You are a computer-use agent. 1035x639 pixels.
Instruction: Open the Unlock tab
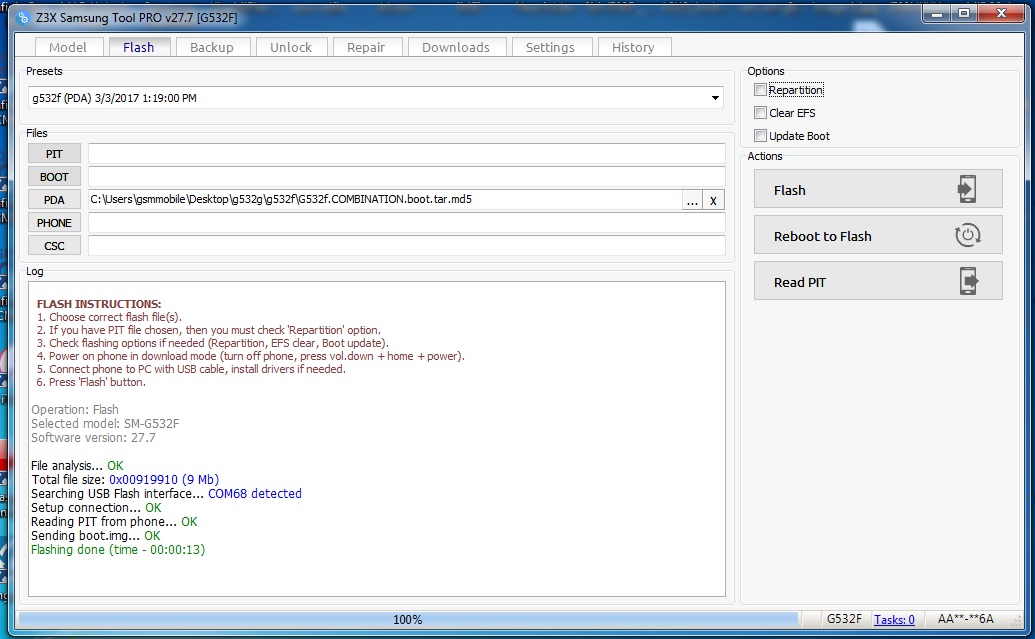point(290,48)
